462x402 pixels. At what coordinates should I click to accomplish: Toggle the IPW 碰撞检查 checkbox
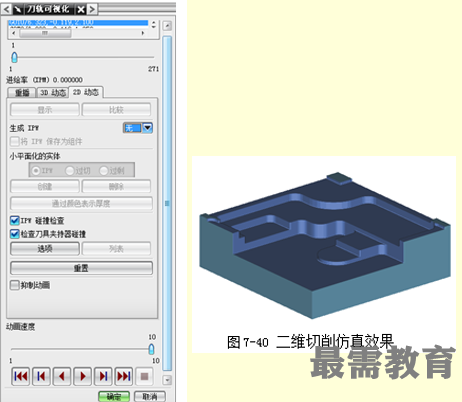pyautogui.click(x=14, y=220)
